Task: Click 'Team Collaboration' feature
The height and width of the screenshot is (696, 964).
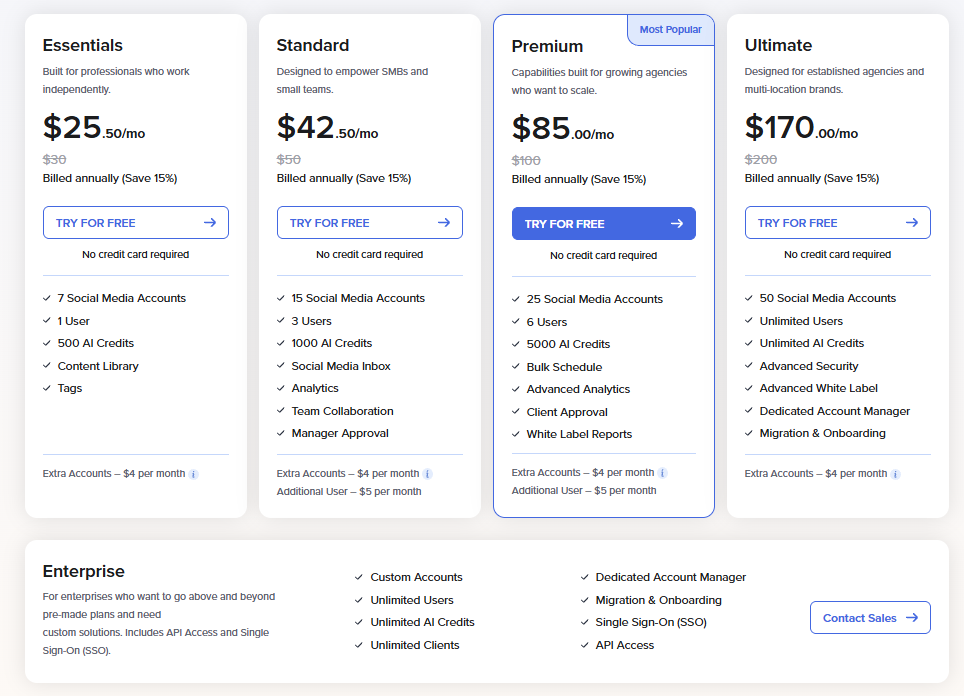Action: pos(342,411)
